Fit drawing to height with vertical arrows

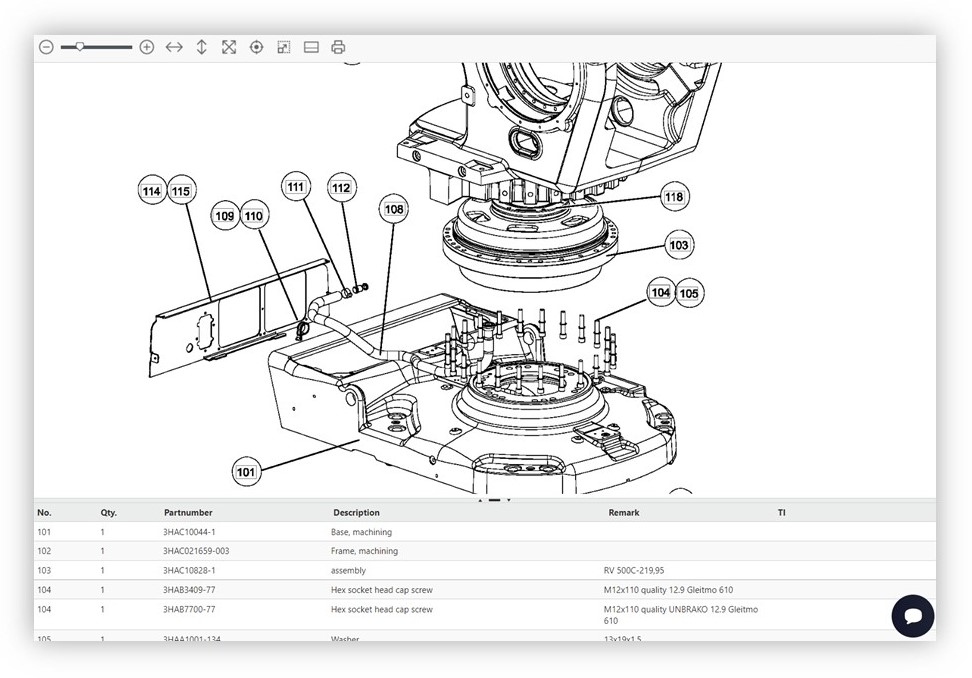[201, 47]
